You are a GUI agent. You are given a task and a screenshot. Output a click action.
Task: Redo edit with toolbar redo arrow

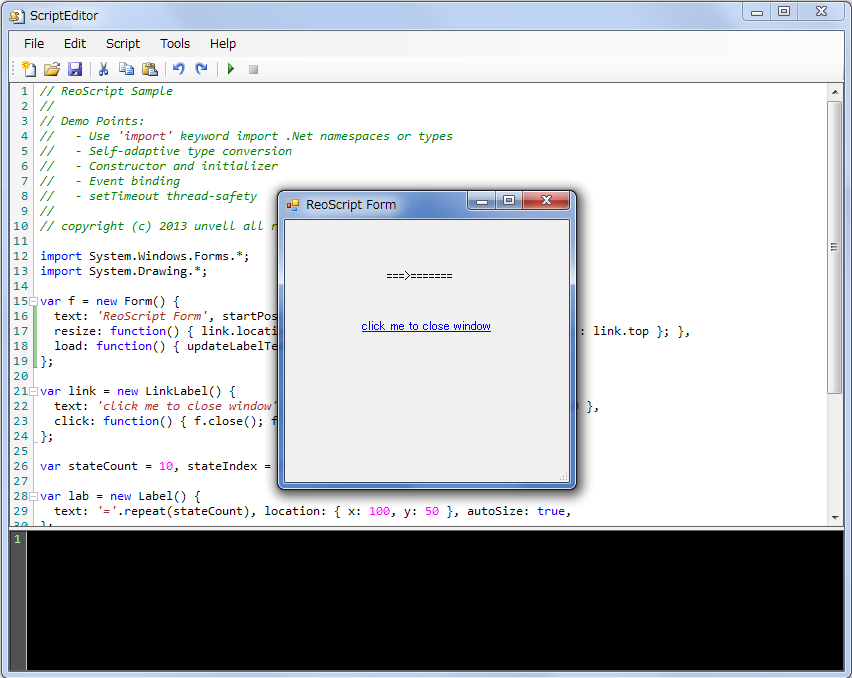(x=202, y=69)
